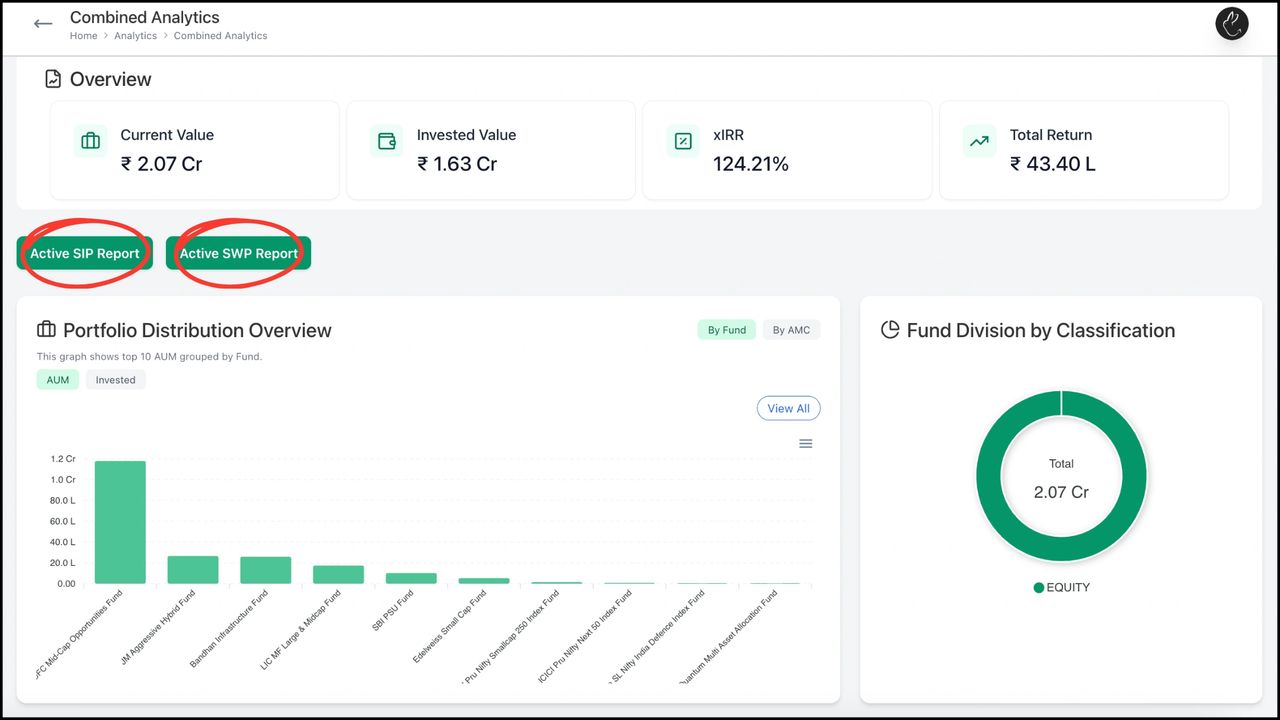Click the back arrow beside Combined Analytics
The image size is (1280, 720).
click(x=42, y=23)
